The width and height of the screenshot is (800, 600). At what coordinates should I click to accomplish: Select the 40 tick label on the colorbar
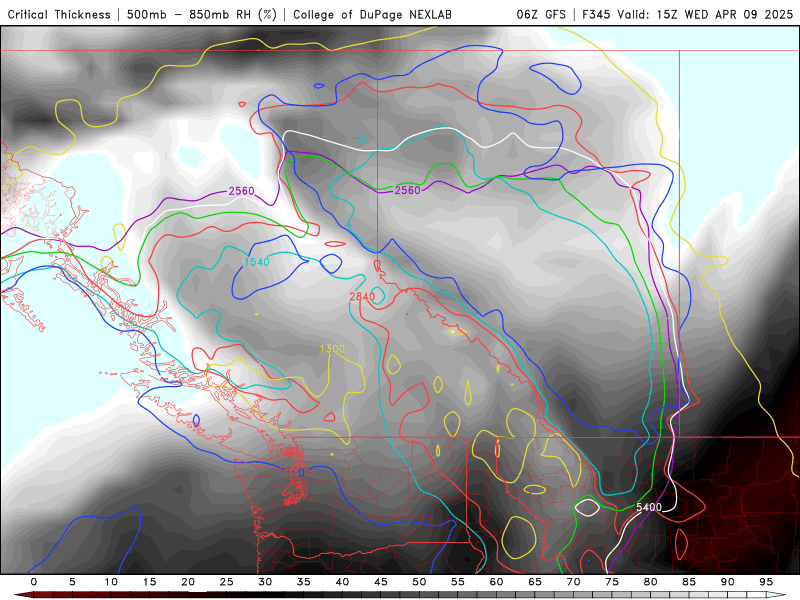(342, 582)
